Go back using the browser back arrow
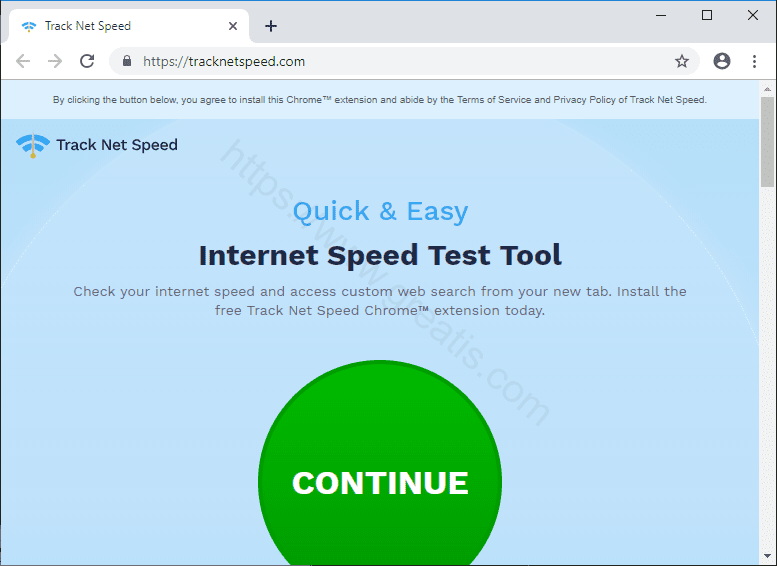Image resolution: width=777 pixels, height=566 pixels. (23, 61)
